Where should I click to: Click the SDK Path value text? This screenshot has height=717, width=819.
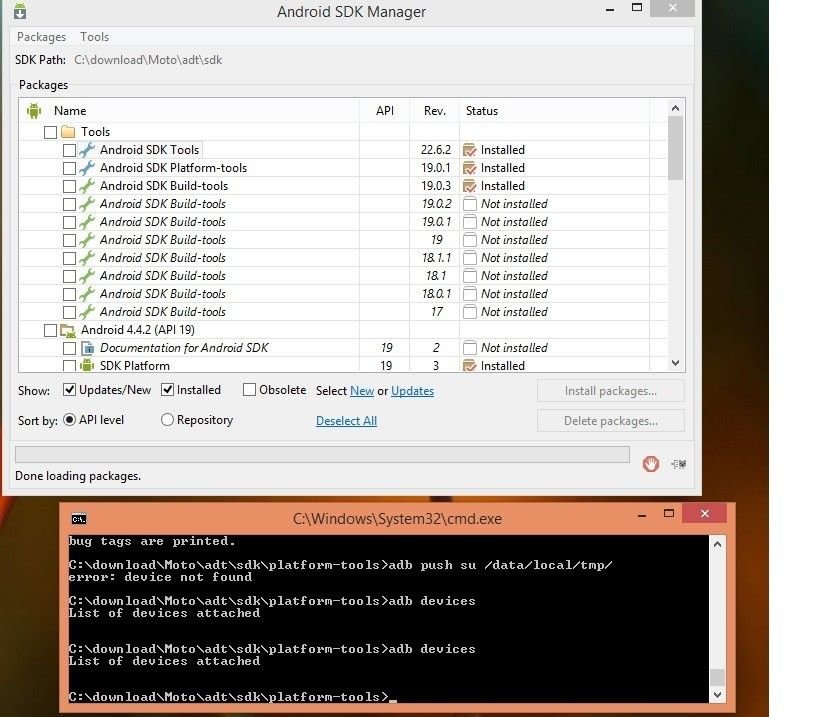tap(148, 60)
